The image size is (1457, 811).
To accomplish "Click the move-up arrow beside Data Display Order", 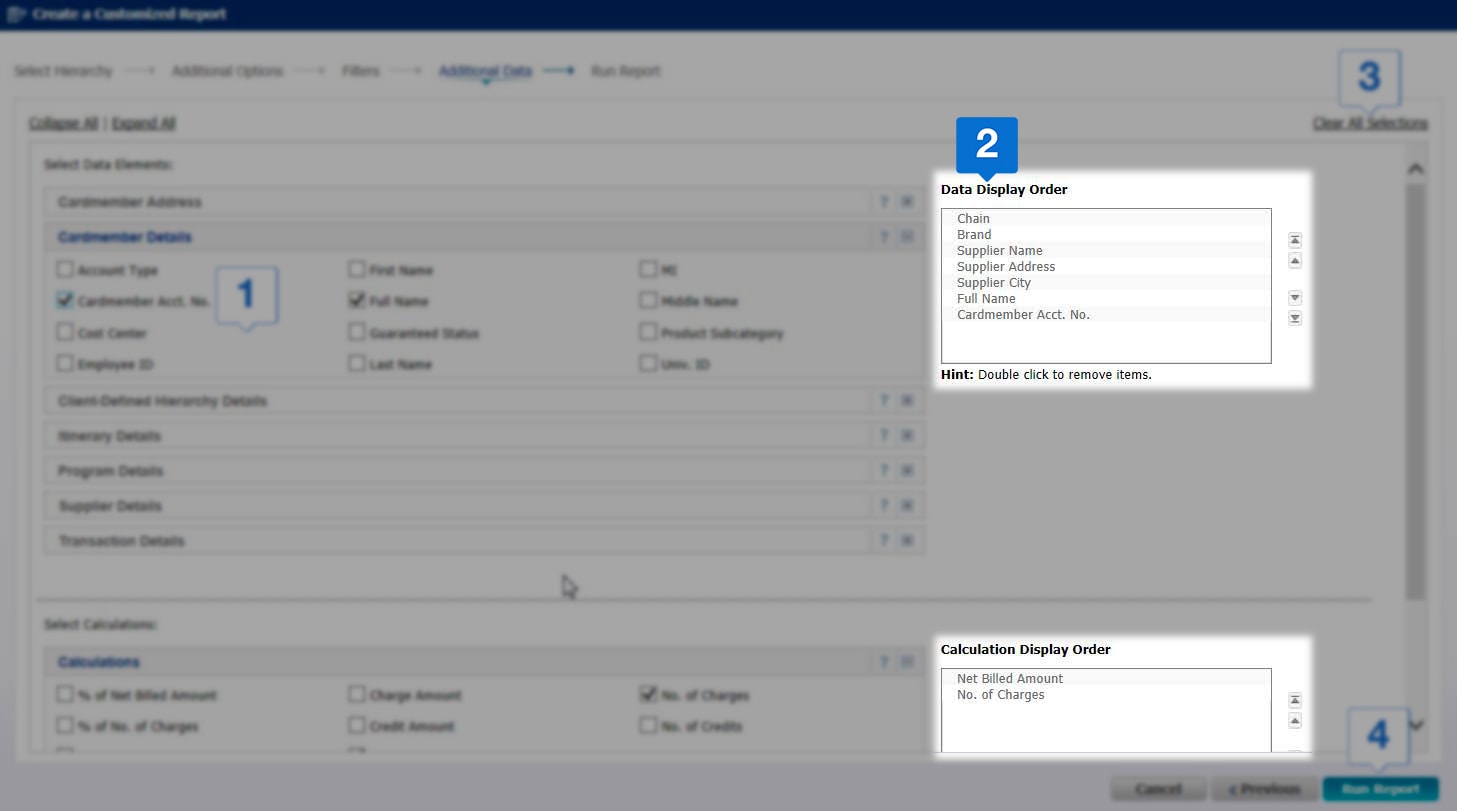I will click(1294, 261).
